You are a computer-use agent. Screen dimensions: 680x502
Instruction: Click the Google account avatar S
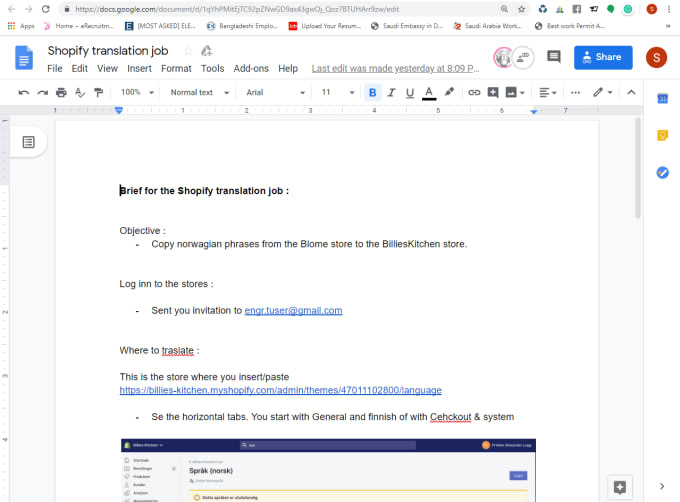[656, 57]
